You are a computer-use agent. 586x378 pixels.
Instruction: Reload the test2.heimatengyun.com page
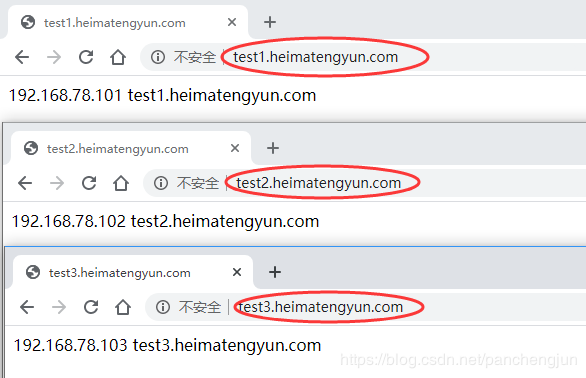coord(89,183)
